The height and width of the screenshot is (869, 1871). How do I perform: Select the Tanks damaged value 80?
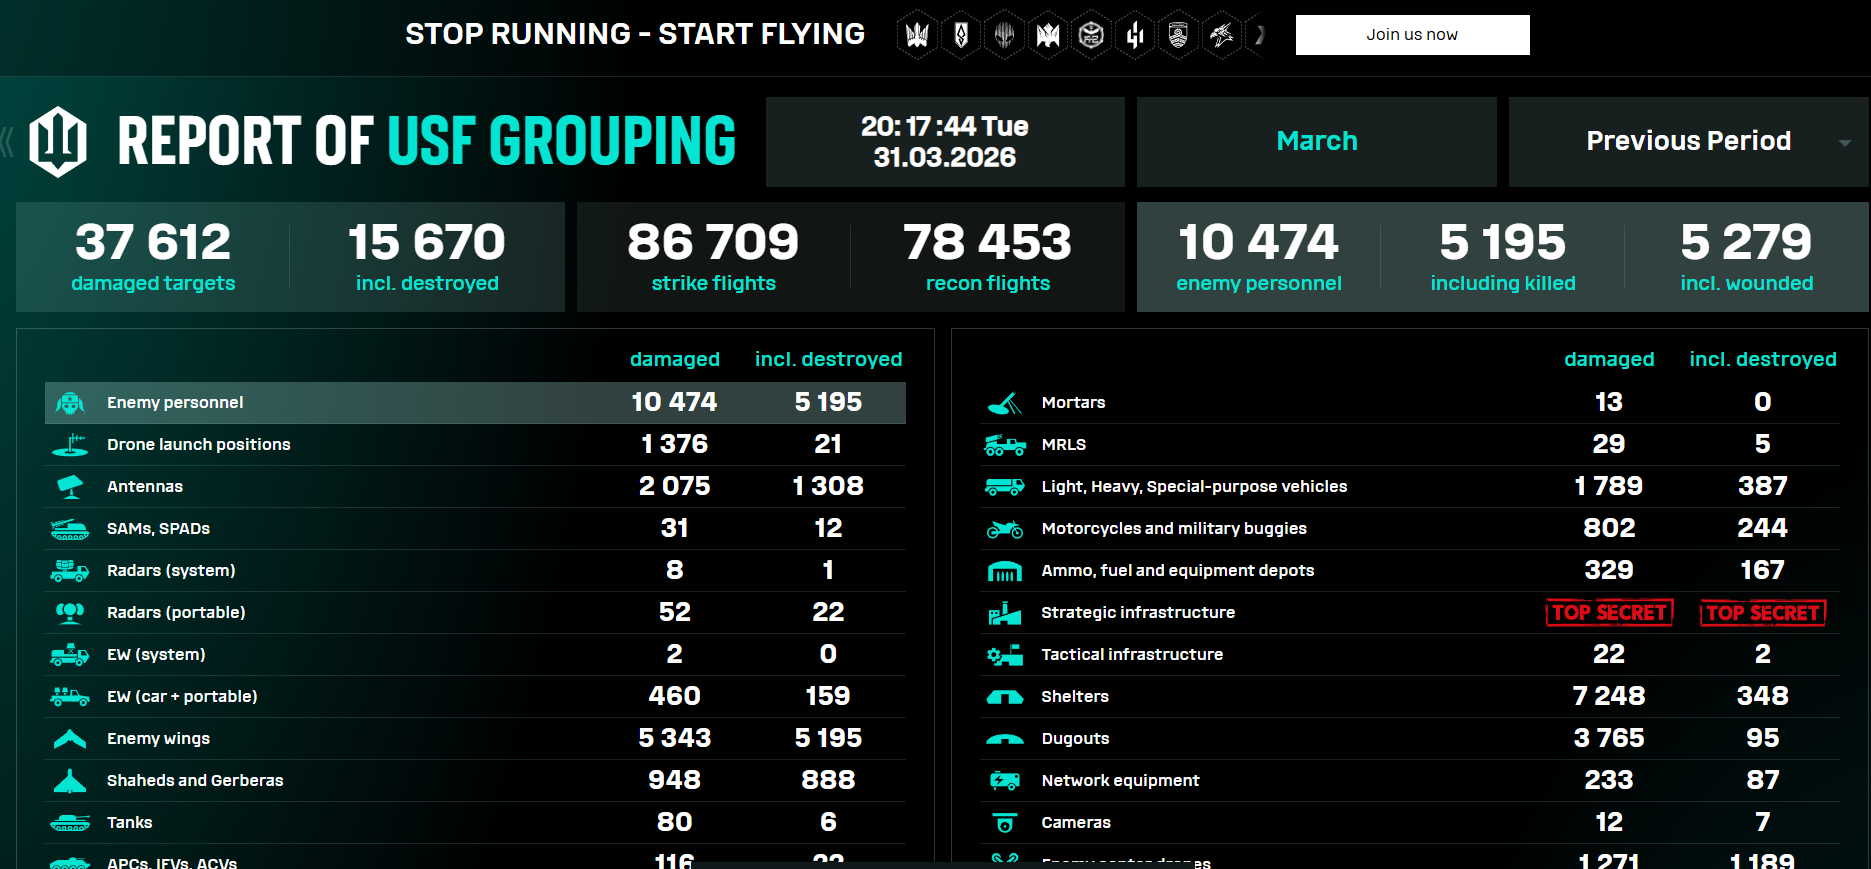(x=675, y=822)
